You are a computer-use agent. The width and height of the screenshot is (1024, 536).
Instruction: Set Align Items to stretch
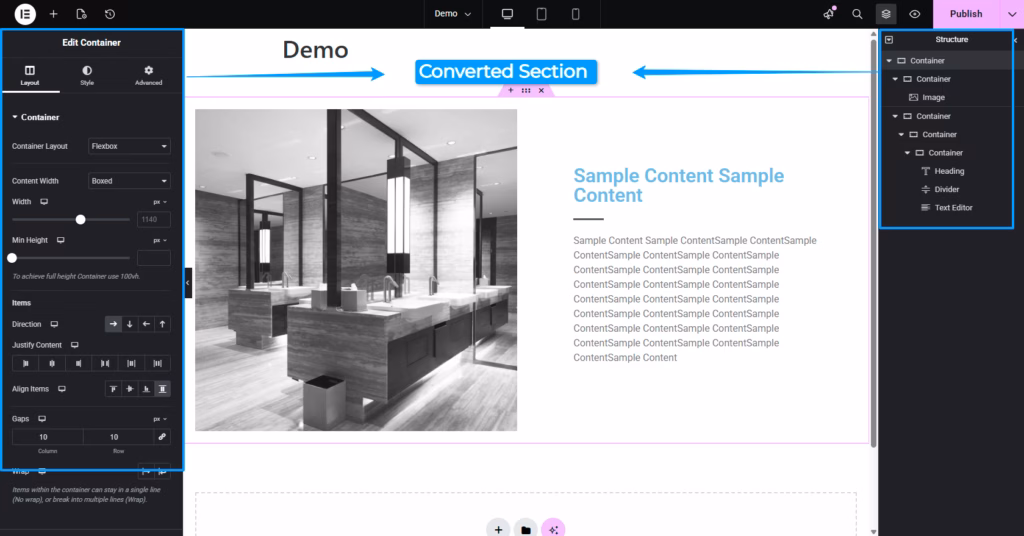(163, 389)
